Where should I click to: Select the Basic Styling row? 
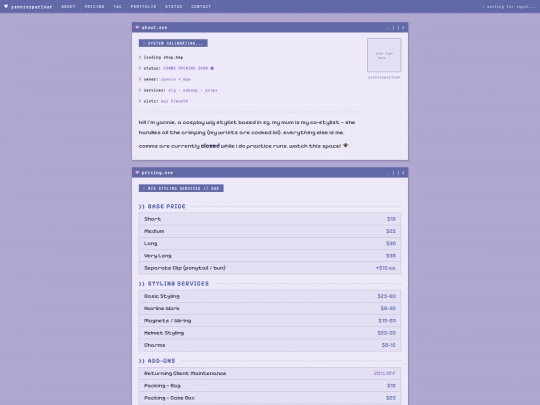(x=270, y=296)
